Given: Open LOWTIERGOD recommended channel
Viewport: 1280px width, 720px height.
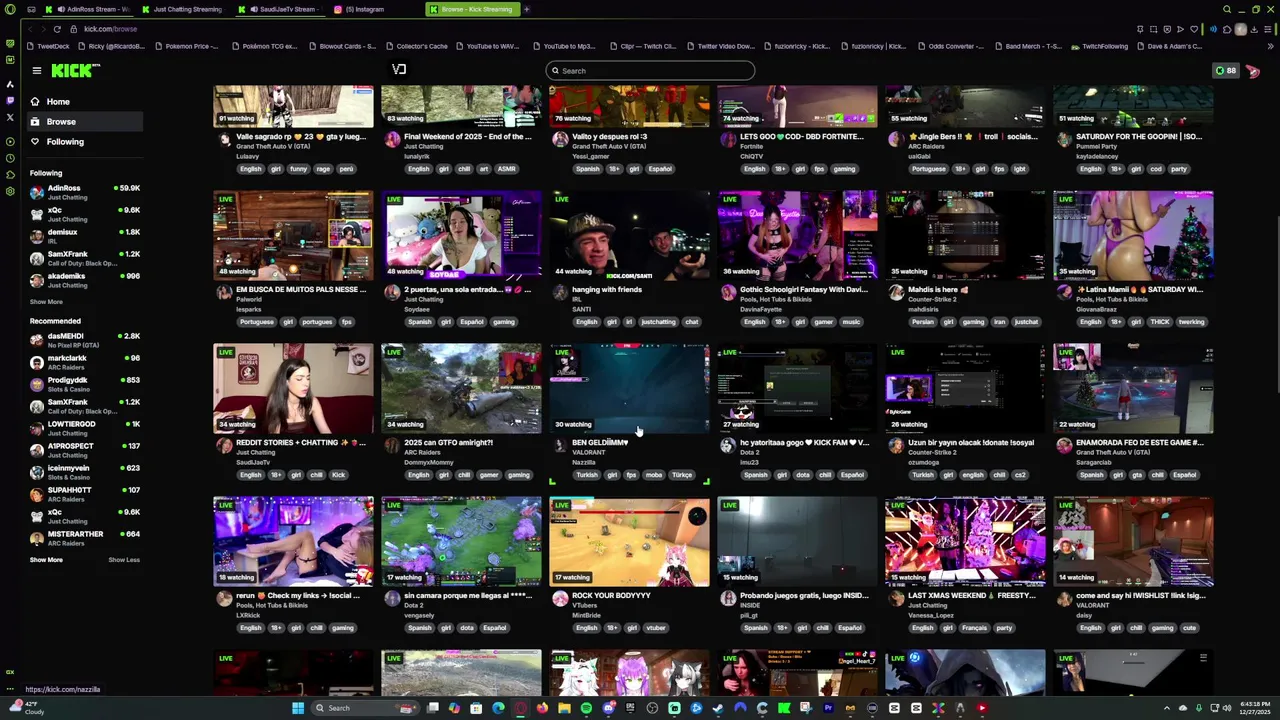Looking at the screenshot, I should pos(84,428).
